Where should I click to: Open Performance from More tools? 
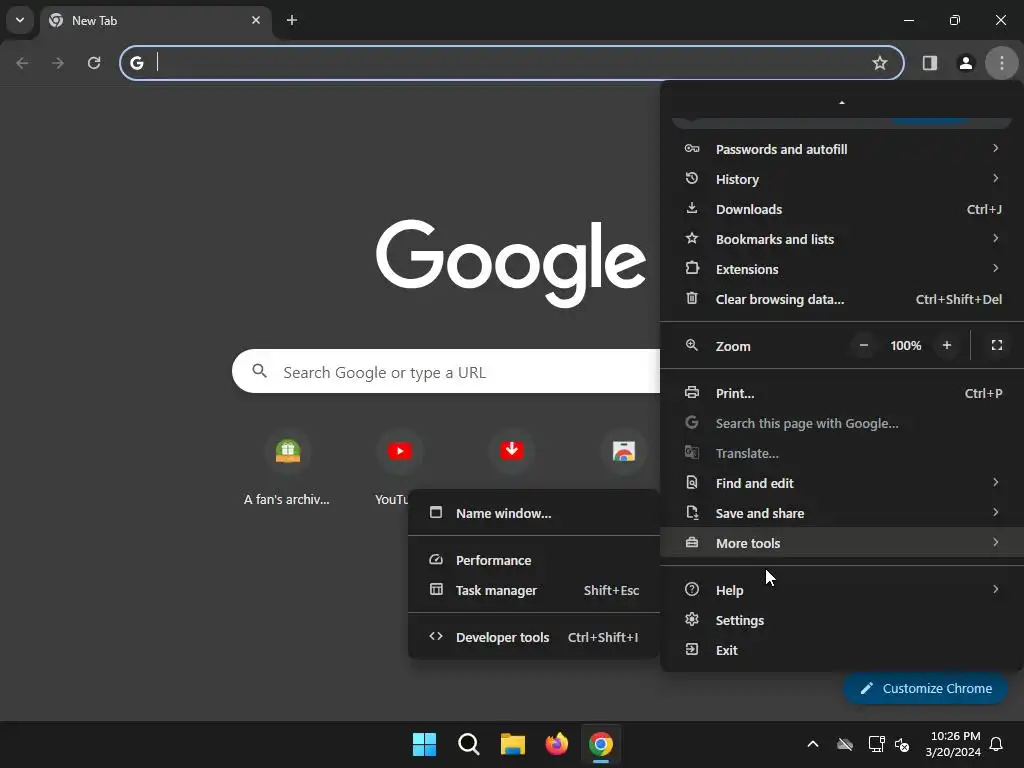coord(534,560)
